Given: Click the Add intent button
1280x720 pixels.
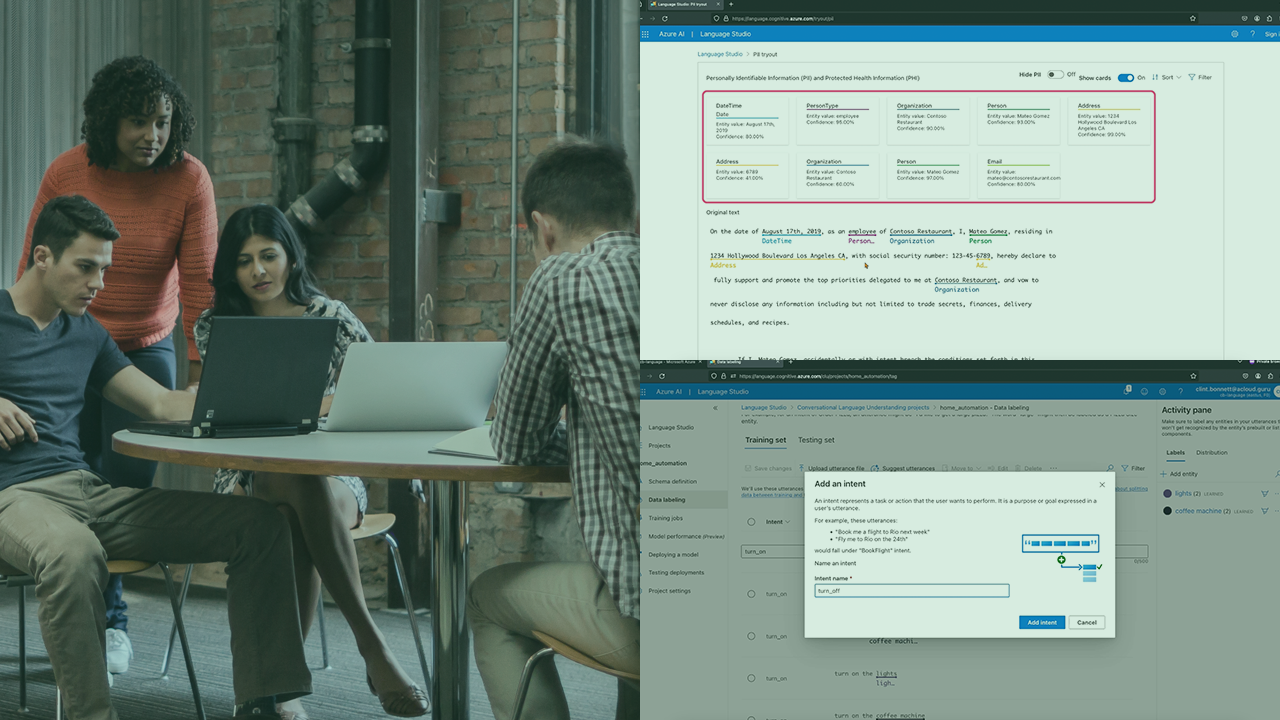Looking at the screenshot, I should click(1041, 622).
